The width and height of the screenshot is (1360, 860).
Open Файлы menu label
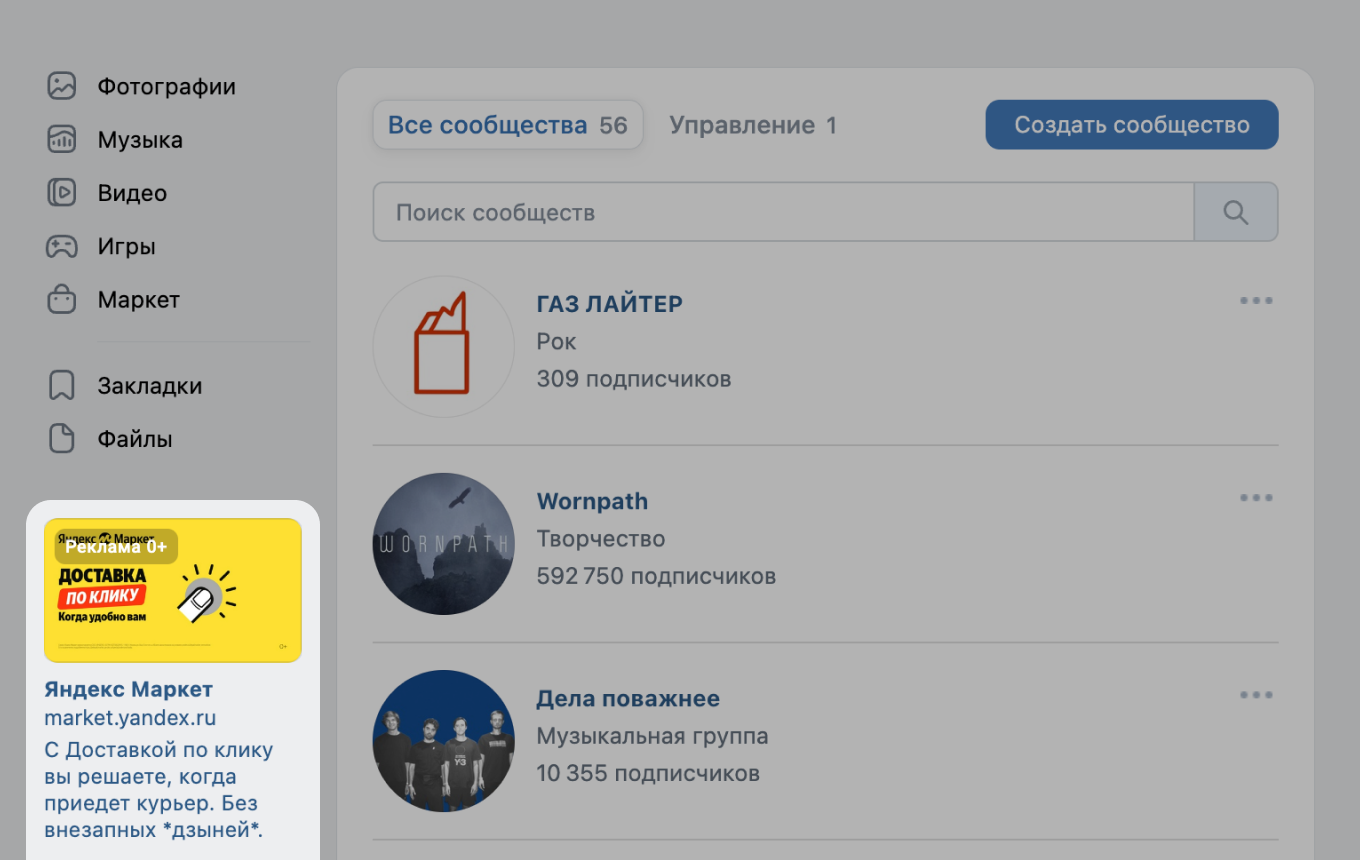pos(135,439)
